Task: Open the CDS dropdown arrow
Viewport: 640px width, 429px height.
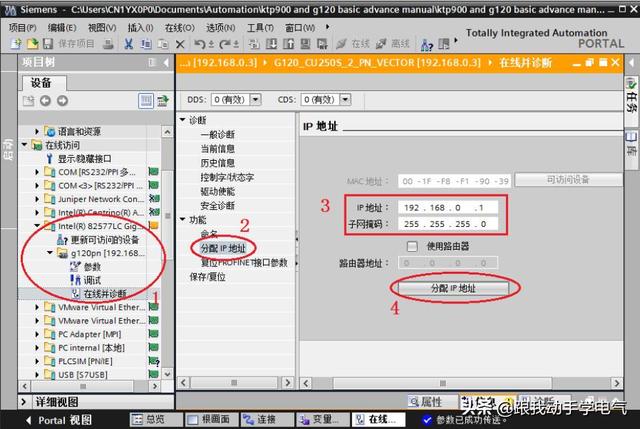Action: pyautogui.click(x=345, y=99)
